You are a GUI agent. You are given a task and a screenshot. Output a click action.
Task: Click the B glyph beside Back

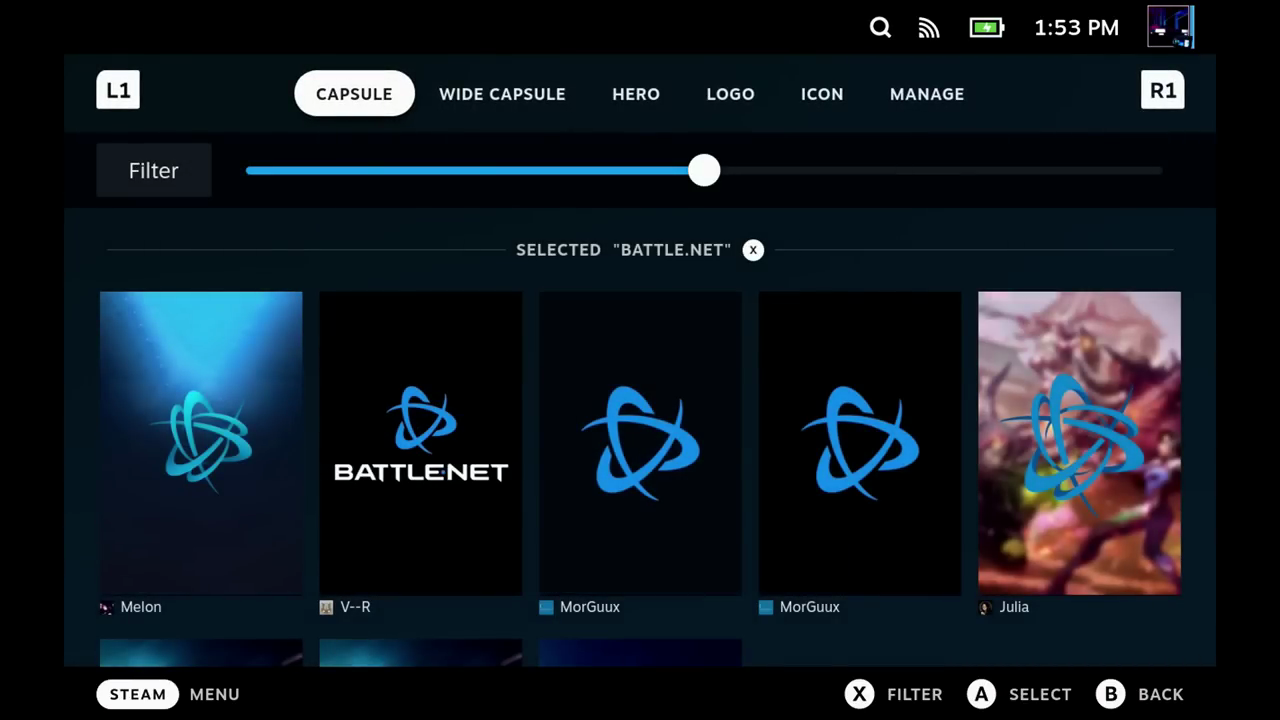[1110, 694]
